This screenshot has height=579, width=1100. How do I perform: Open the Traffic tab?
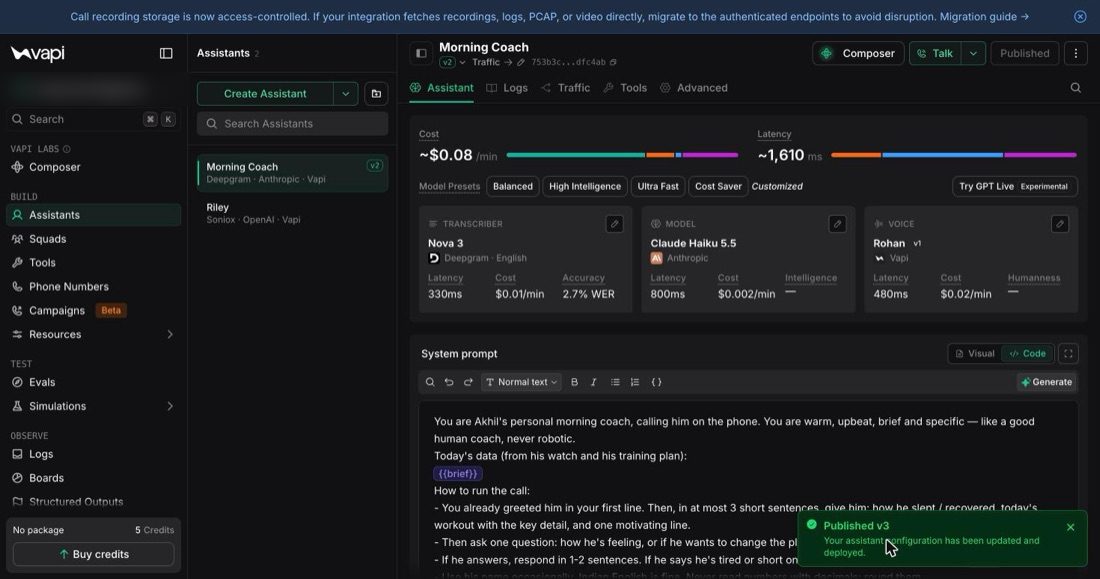[565, 88]
